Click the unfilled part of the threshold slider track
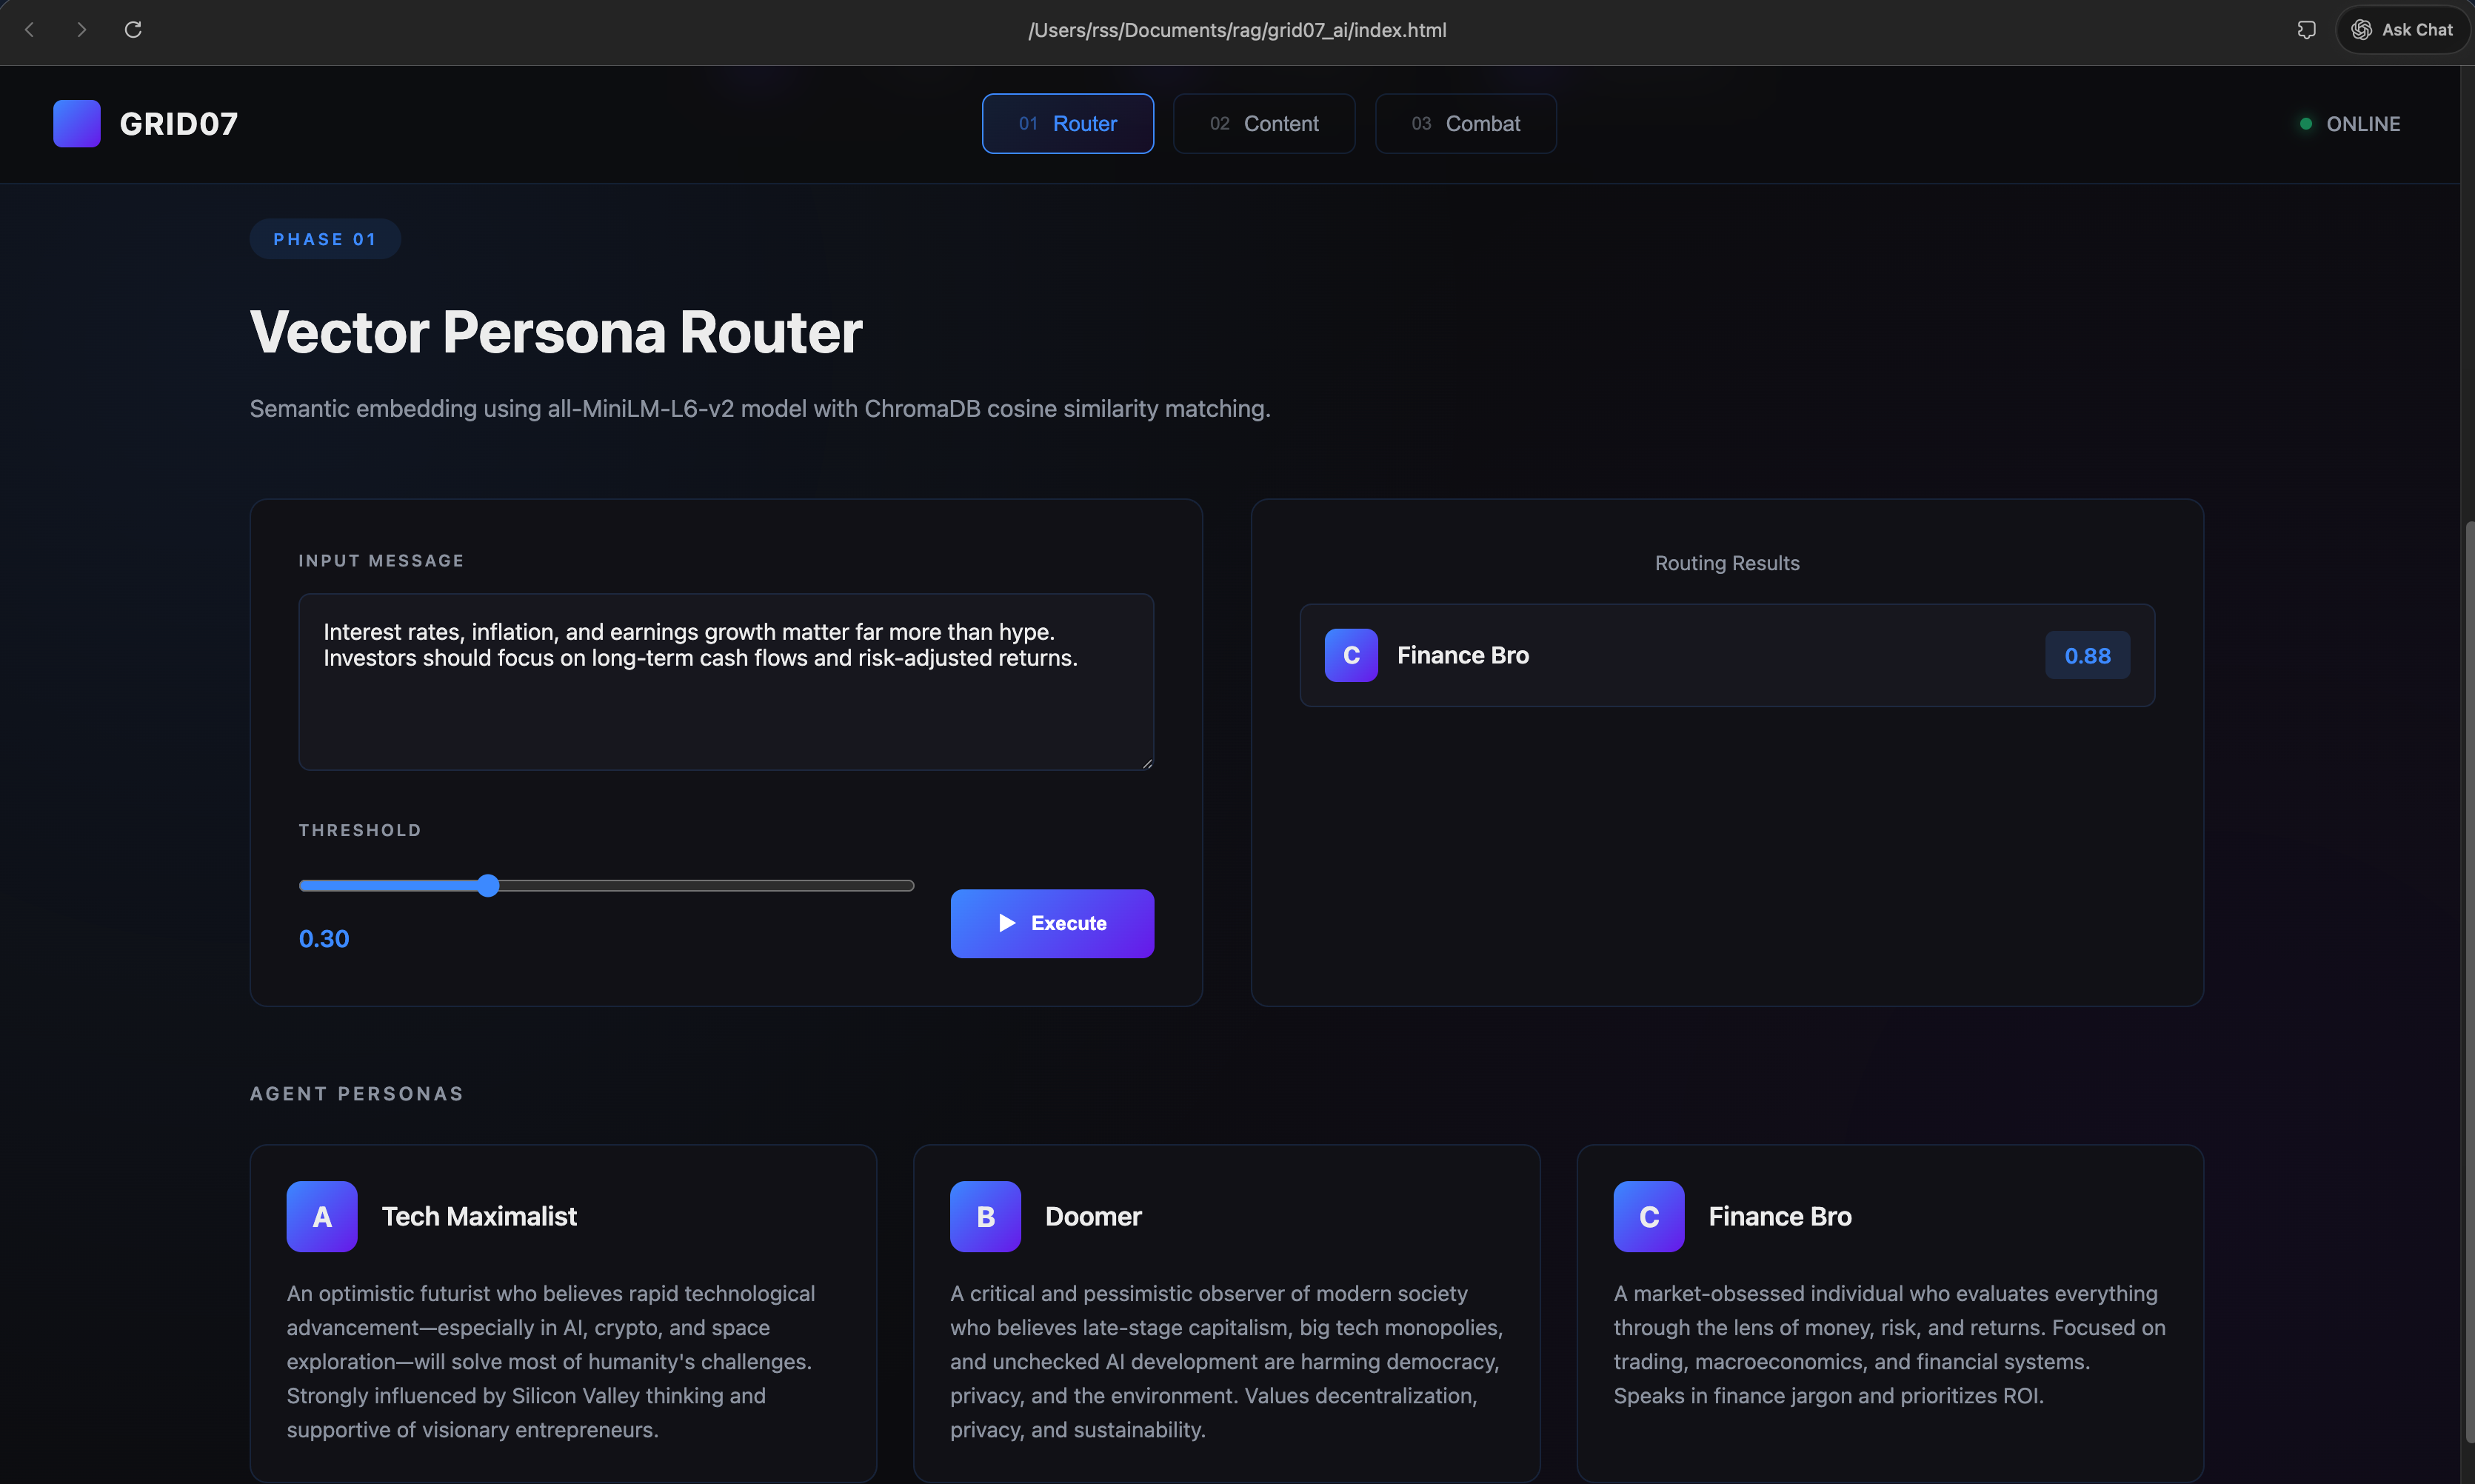Image resolution: width=2475 pixels, height=1484 pixels. point(706,885)
